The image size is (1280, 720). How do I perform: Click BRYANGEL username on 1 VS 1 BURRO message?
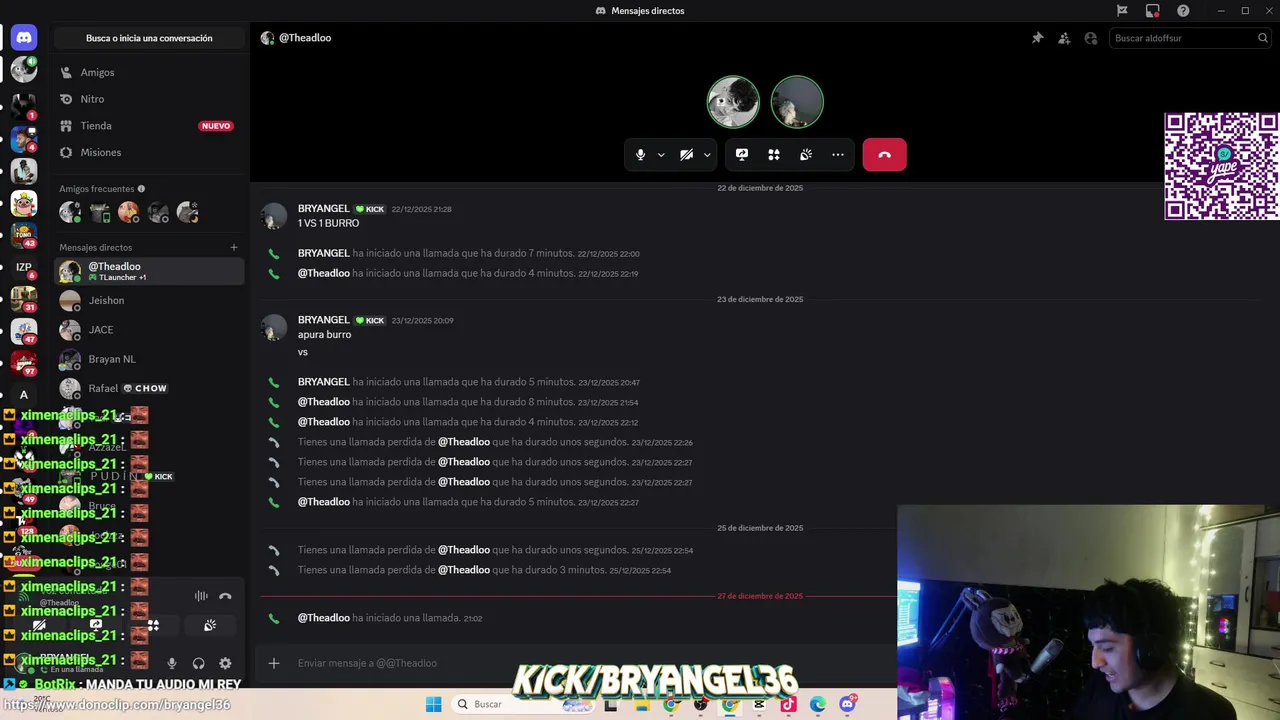(x=324, y=209)
